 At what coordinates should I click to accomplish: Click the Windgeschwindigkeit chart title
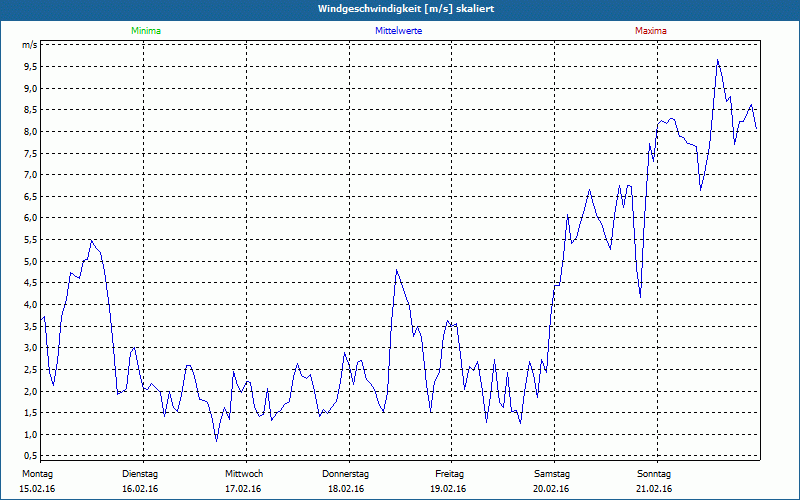pyautogui.click(x=406, y=9)
